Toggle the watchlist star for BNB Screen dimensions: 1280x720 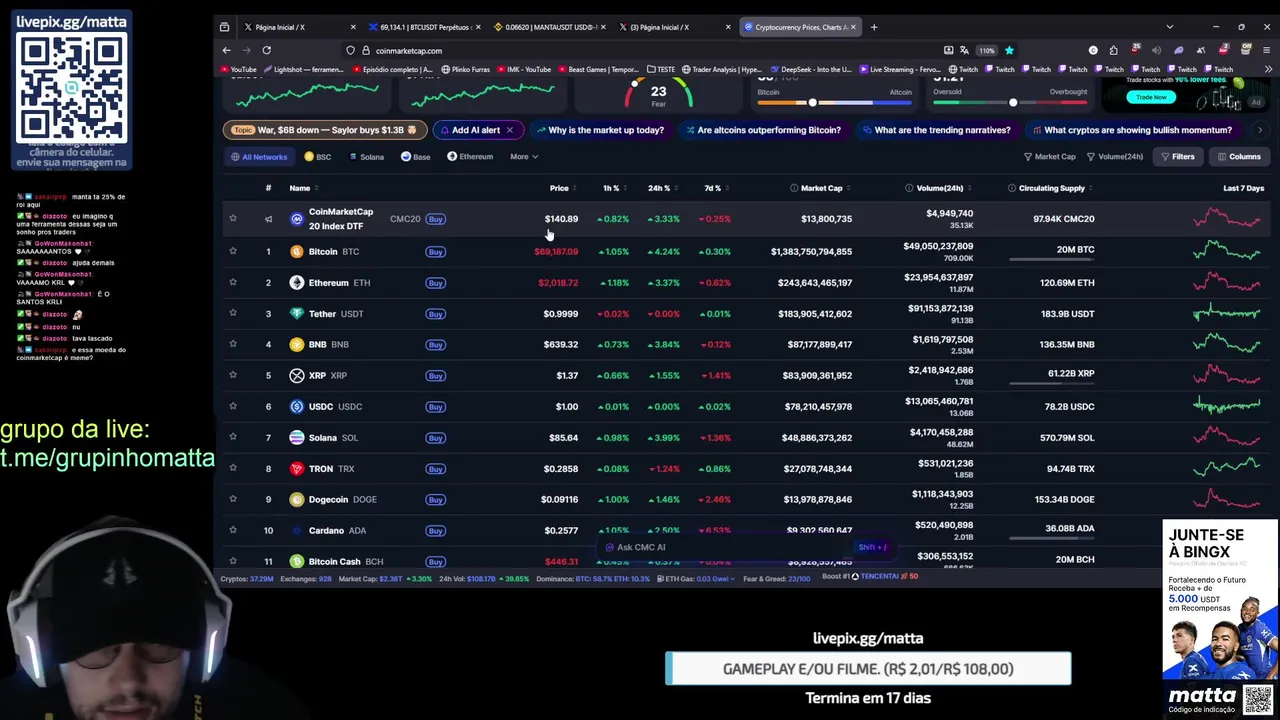pos(233,344)
